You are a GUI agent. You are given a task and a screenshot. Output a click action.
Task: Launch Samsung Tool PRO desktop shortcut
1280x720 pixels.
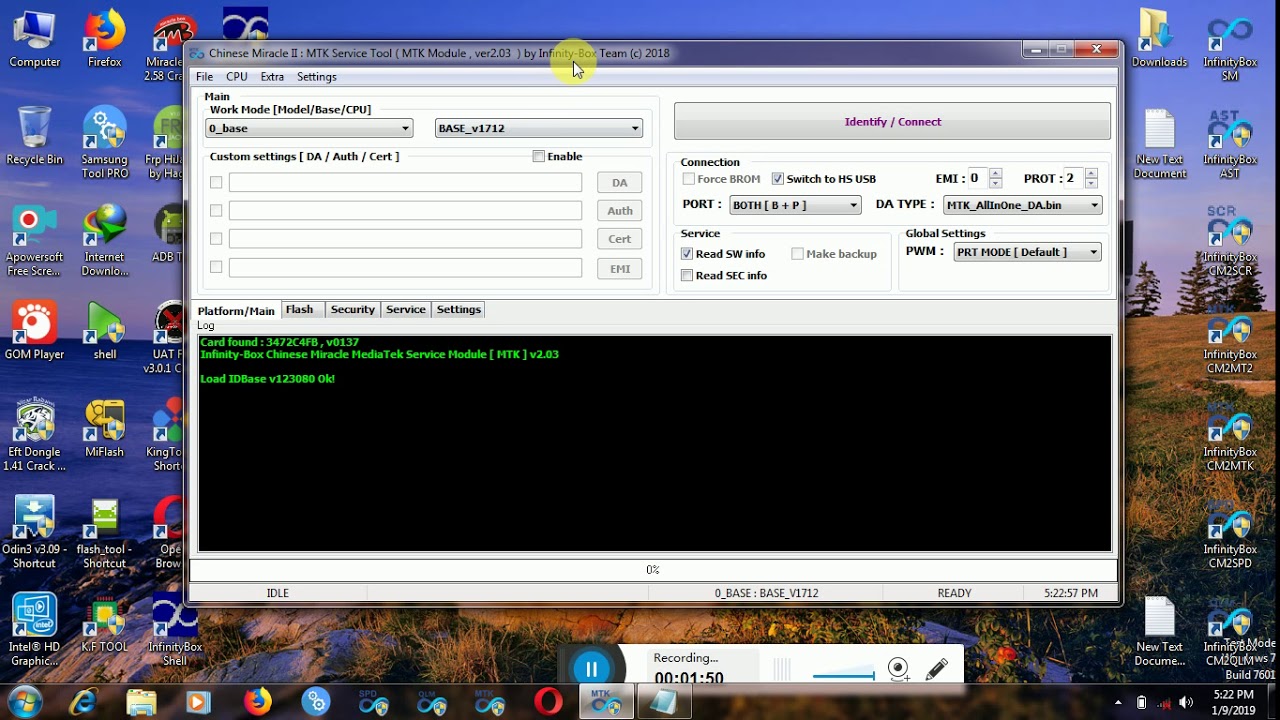coord(104,144)
